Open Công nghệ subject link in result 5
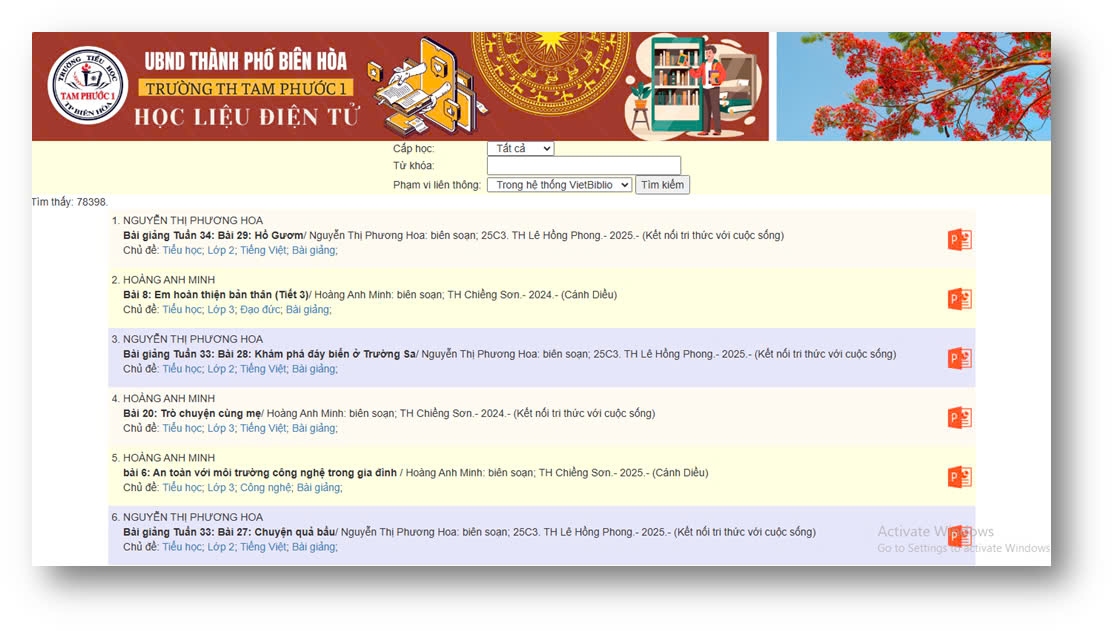This screenshot has height=631, width=1116. tap(265, 487)
